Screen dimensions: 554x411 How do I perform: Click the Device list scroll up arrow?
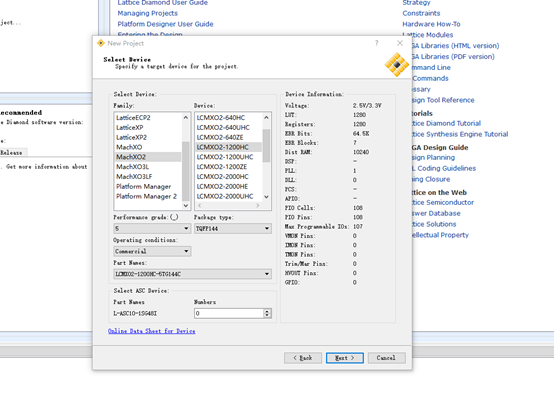coord(266,117)
